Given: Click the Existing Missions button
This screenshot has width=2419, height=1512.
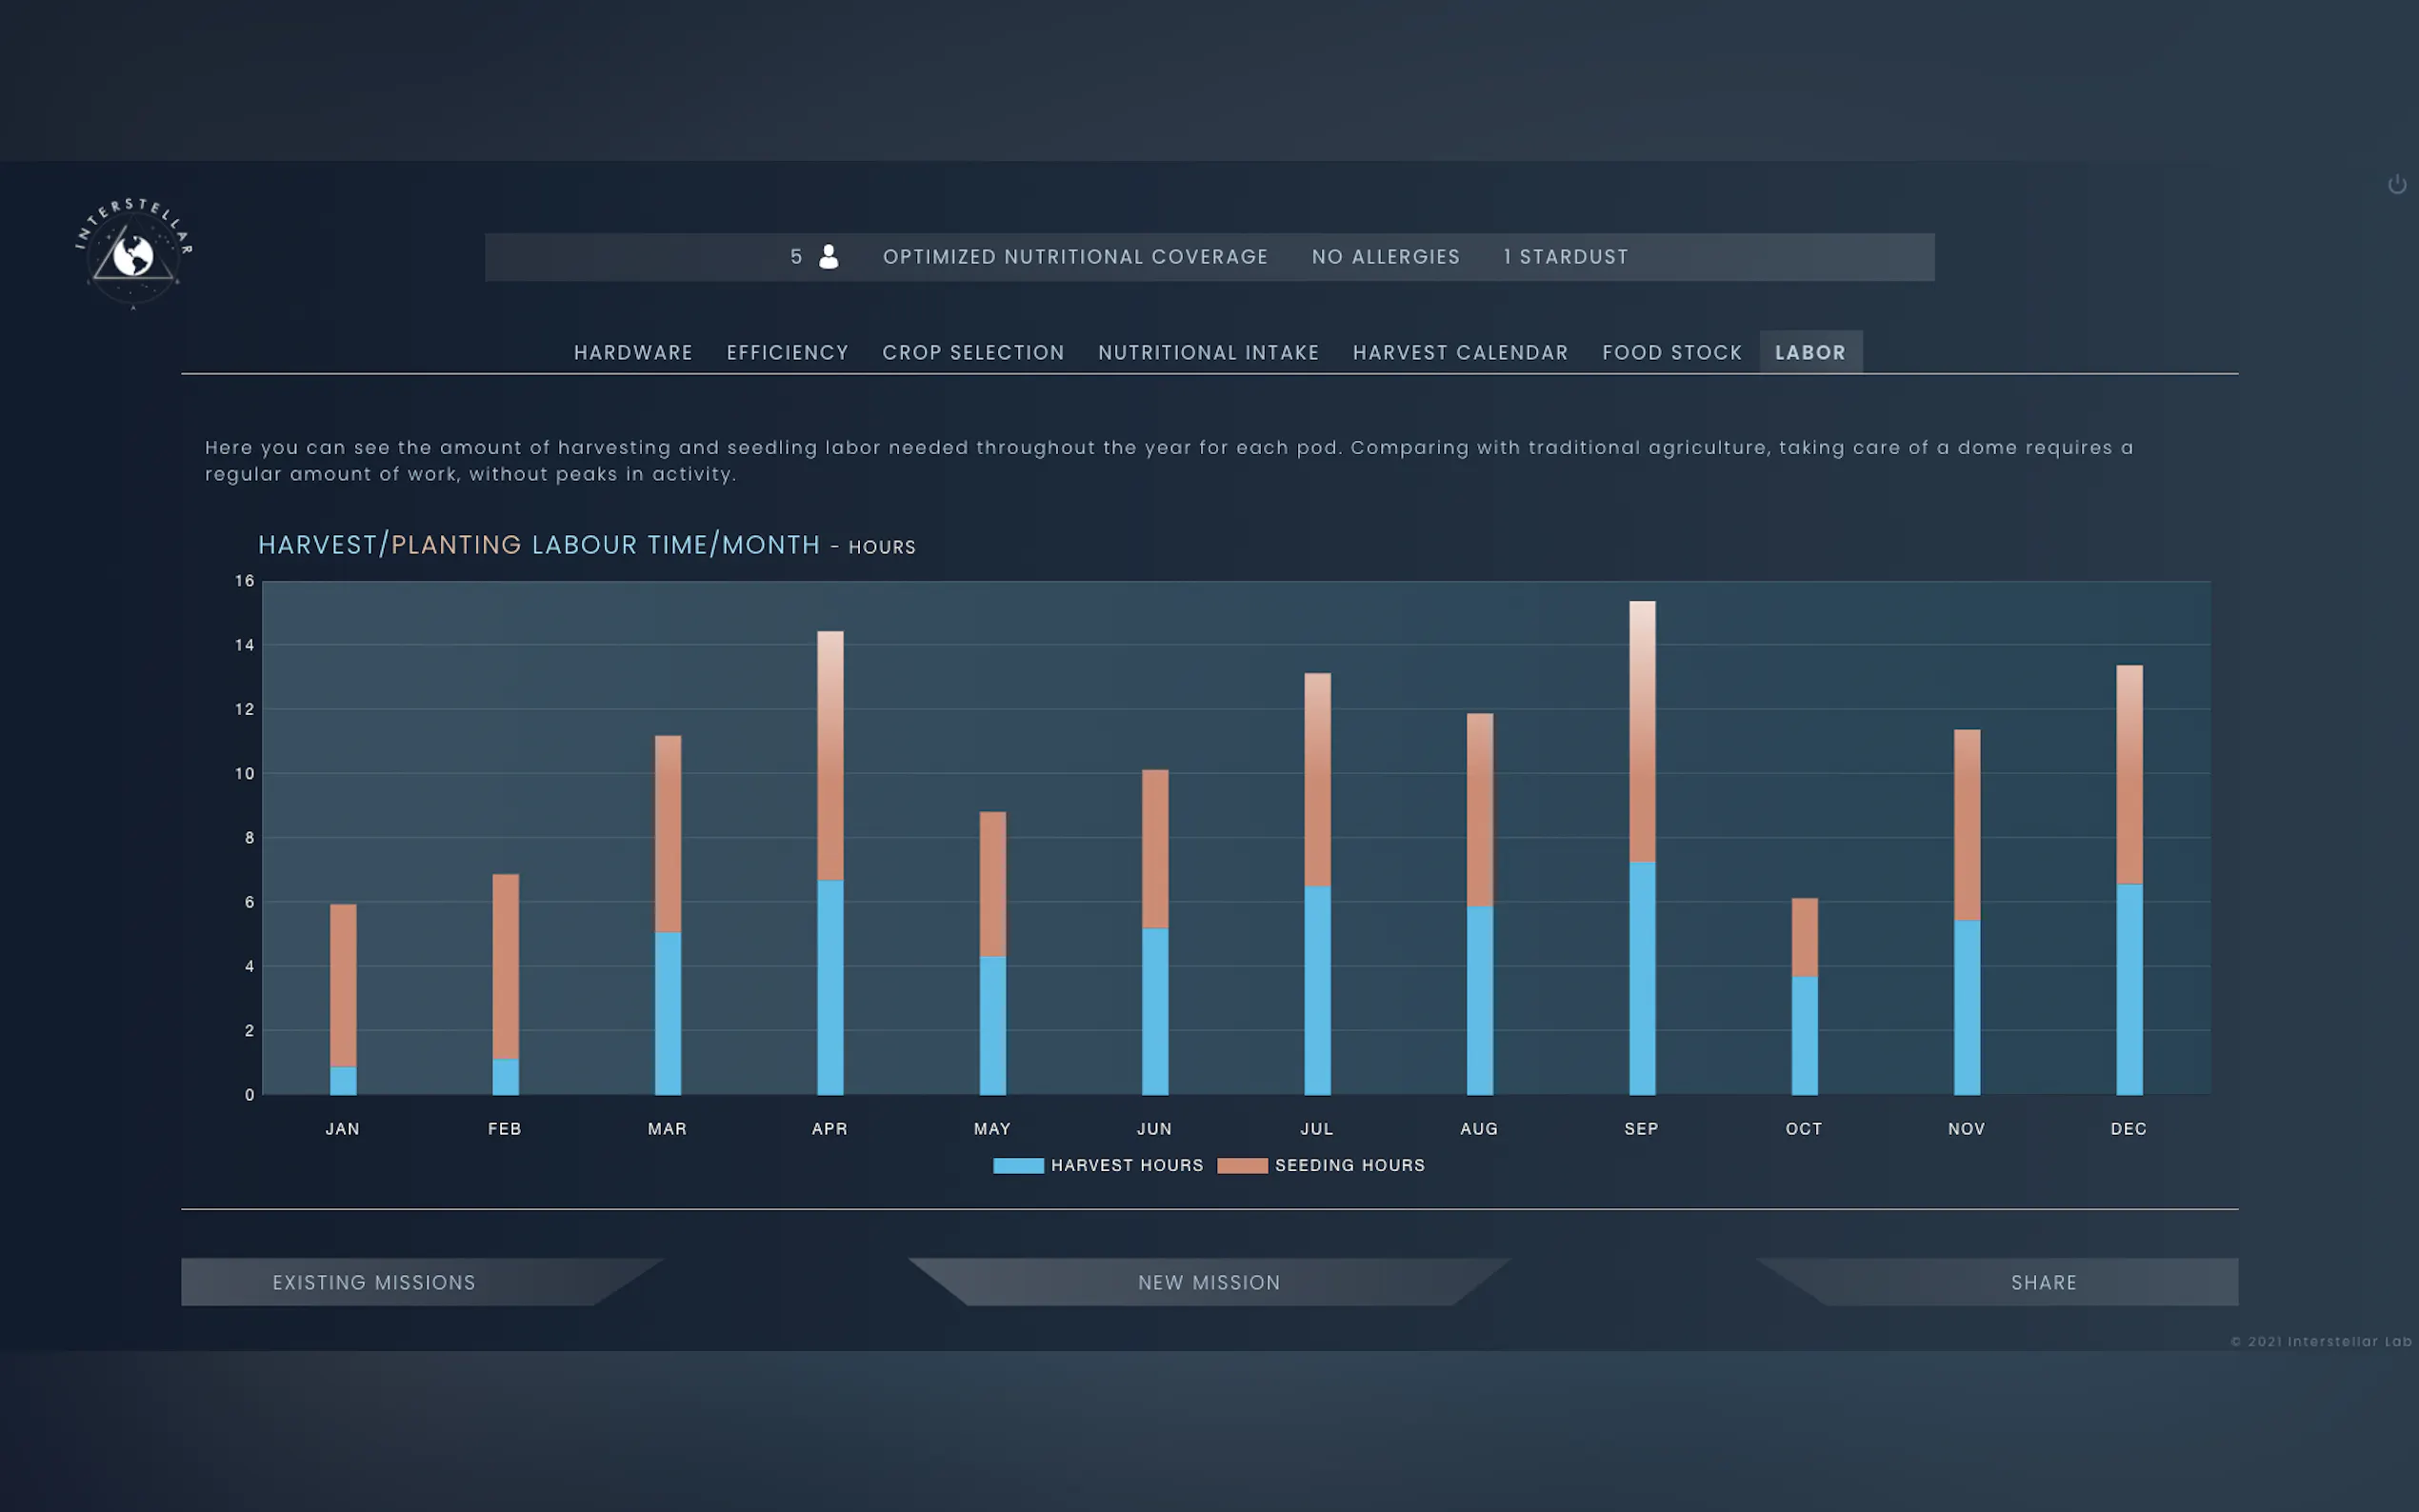Looking at the screenshot, I should tap(374, 1282).
